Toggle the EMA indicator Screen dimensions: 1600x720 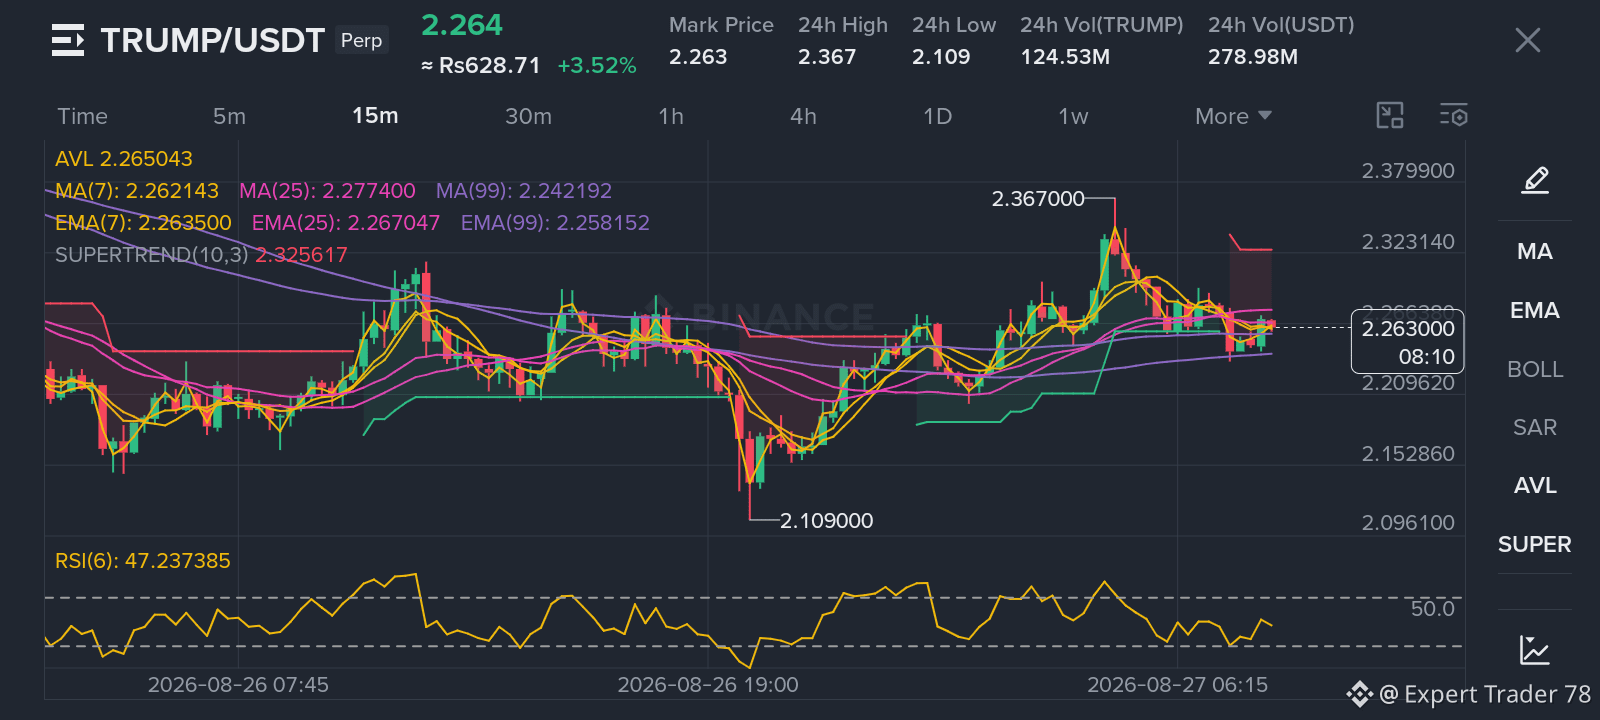1535,311
